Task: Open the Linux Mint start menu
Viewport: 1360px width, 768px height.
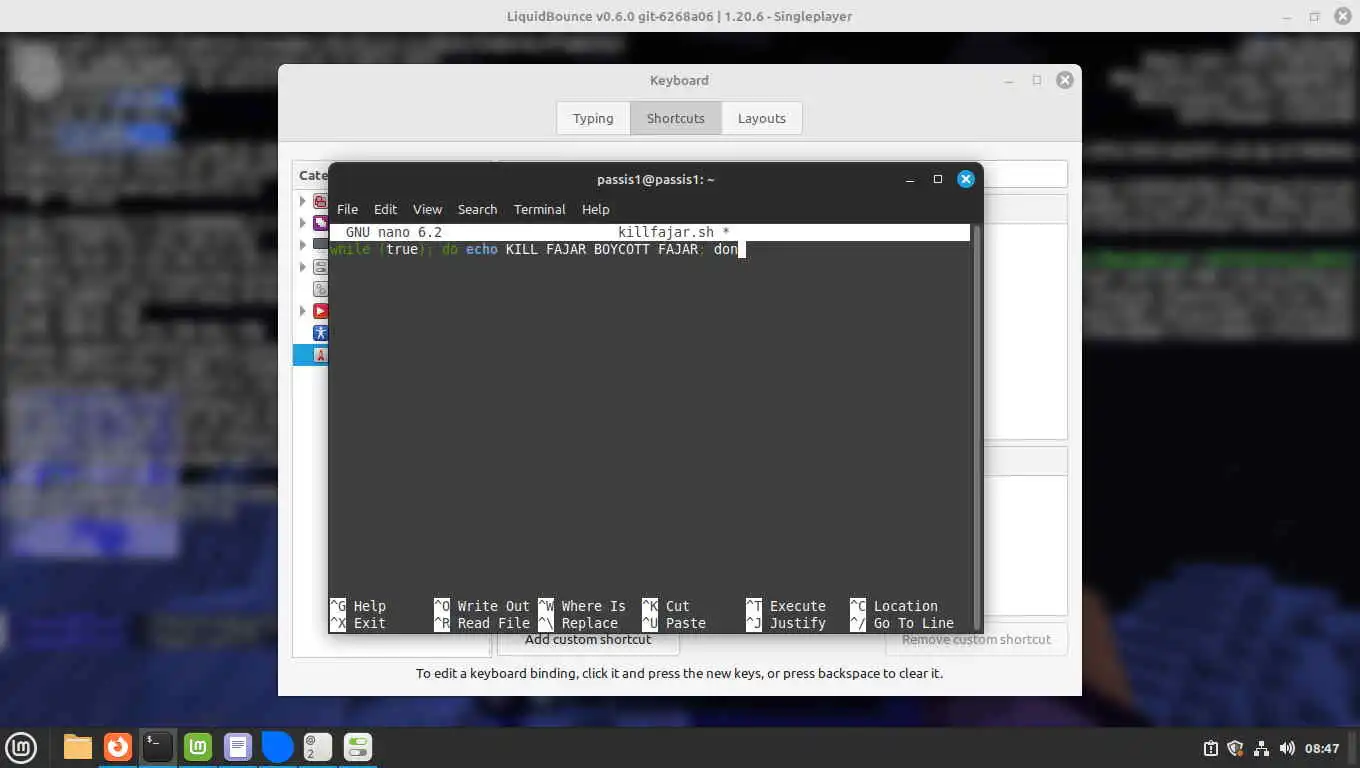Action: coord(21,747)
